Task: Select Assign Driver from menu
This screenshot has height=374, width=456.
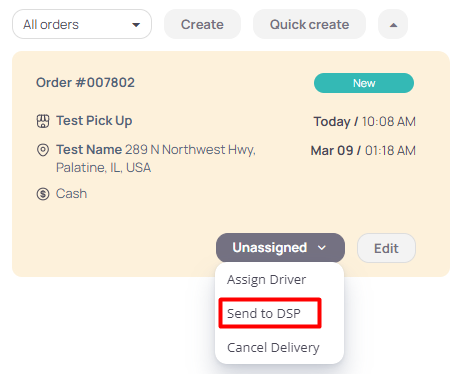Action: coord(266,279)
